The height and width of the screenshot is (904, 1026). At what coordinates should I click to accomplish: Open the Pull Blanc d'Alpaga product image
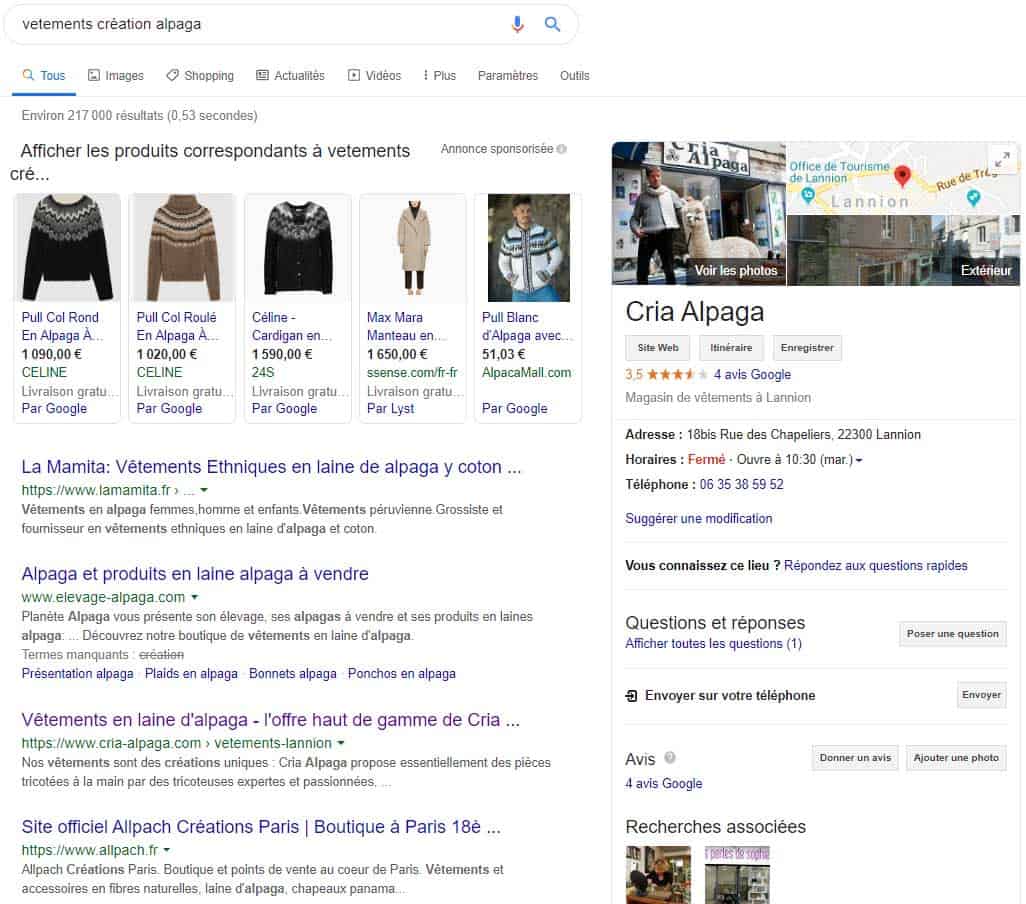[x=528, y=247]
